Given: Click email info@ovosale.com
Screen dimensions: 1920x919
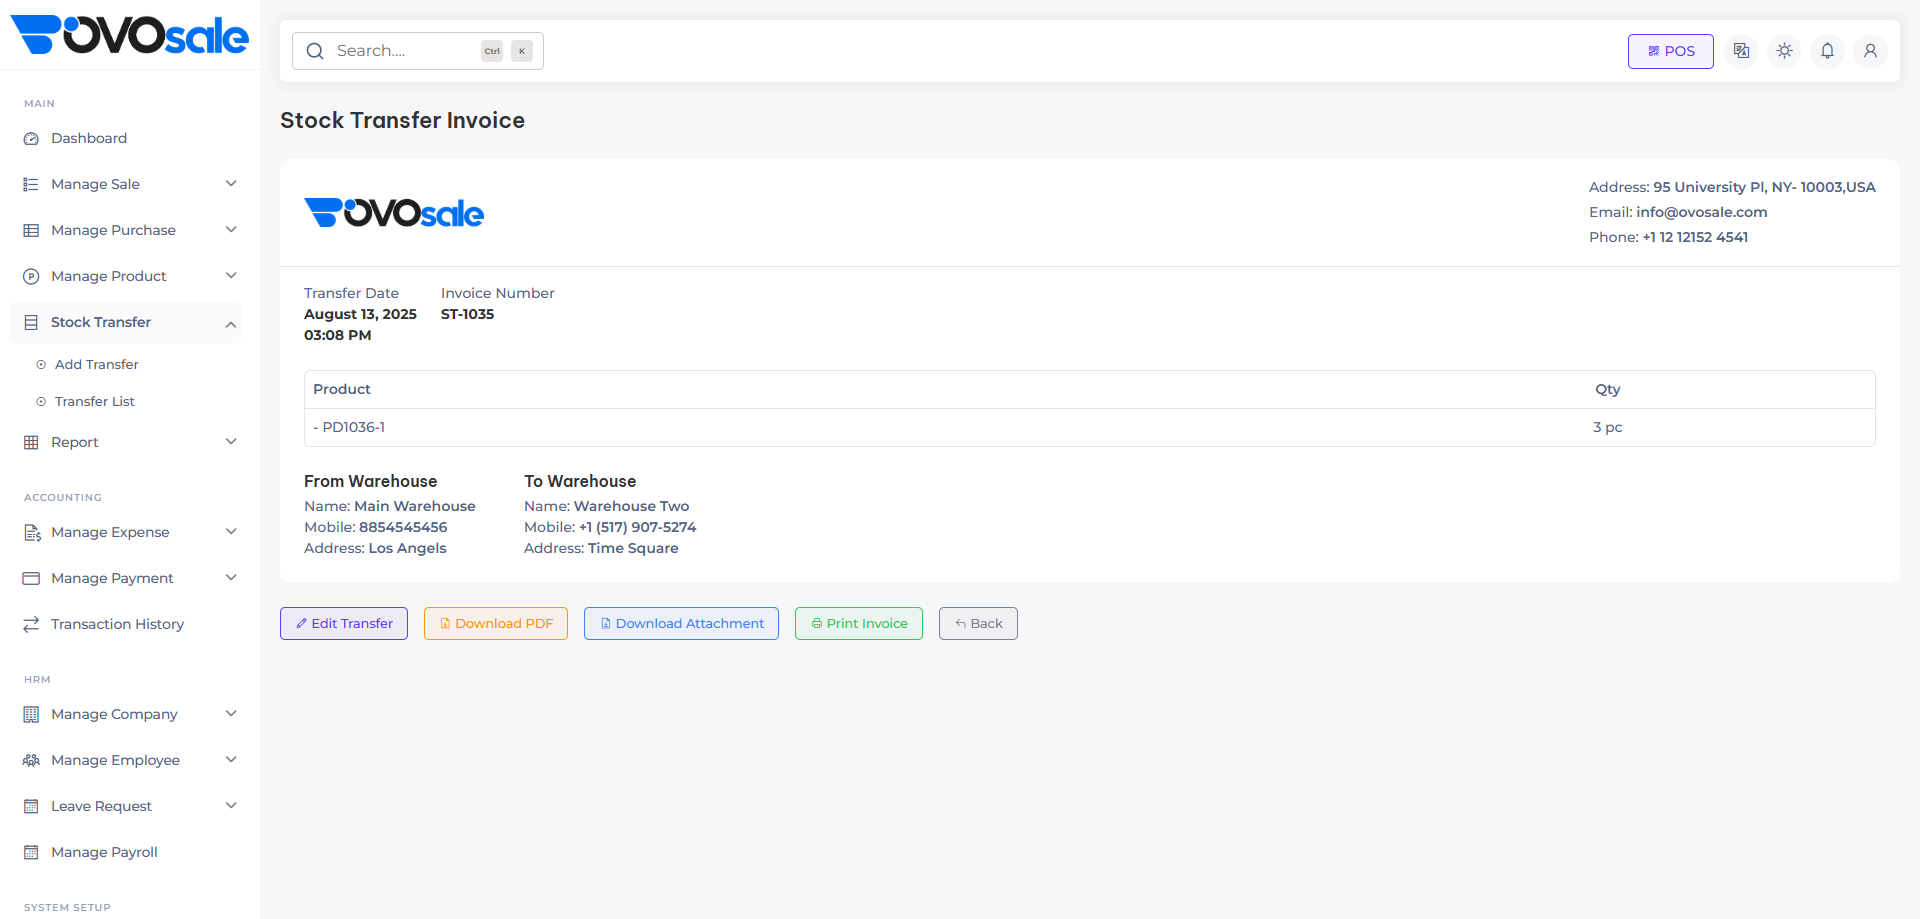Looking at the screenshot, I should (1702, 212).
